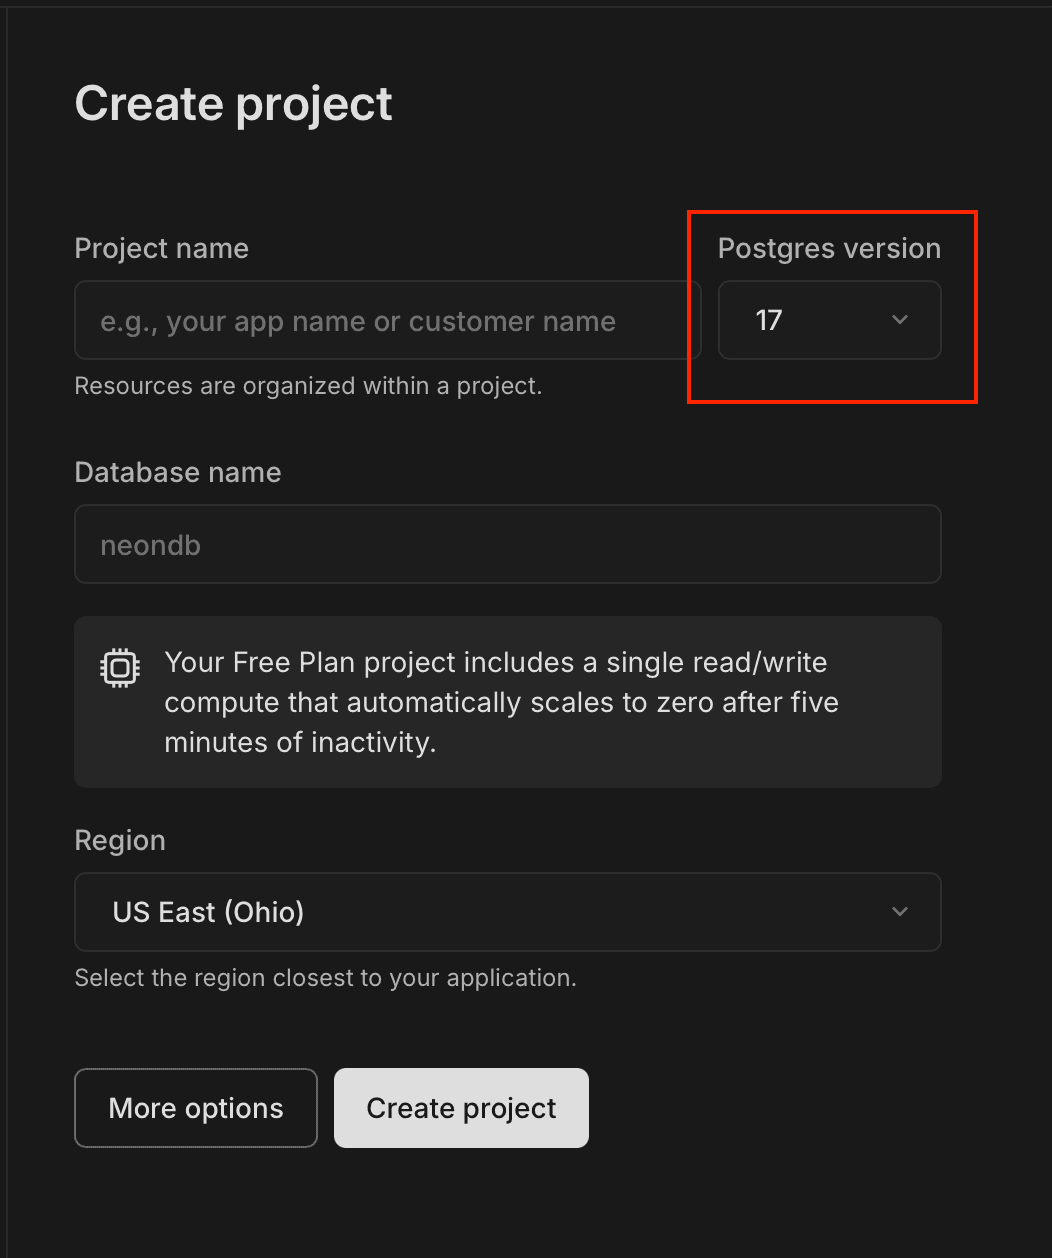Click into the Database name field
The image size is (1052, 1258).
click(507, 544)
